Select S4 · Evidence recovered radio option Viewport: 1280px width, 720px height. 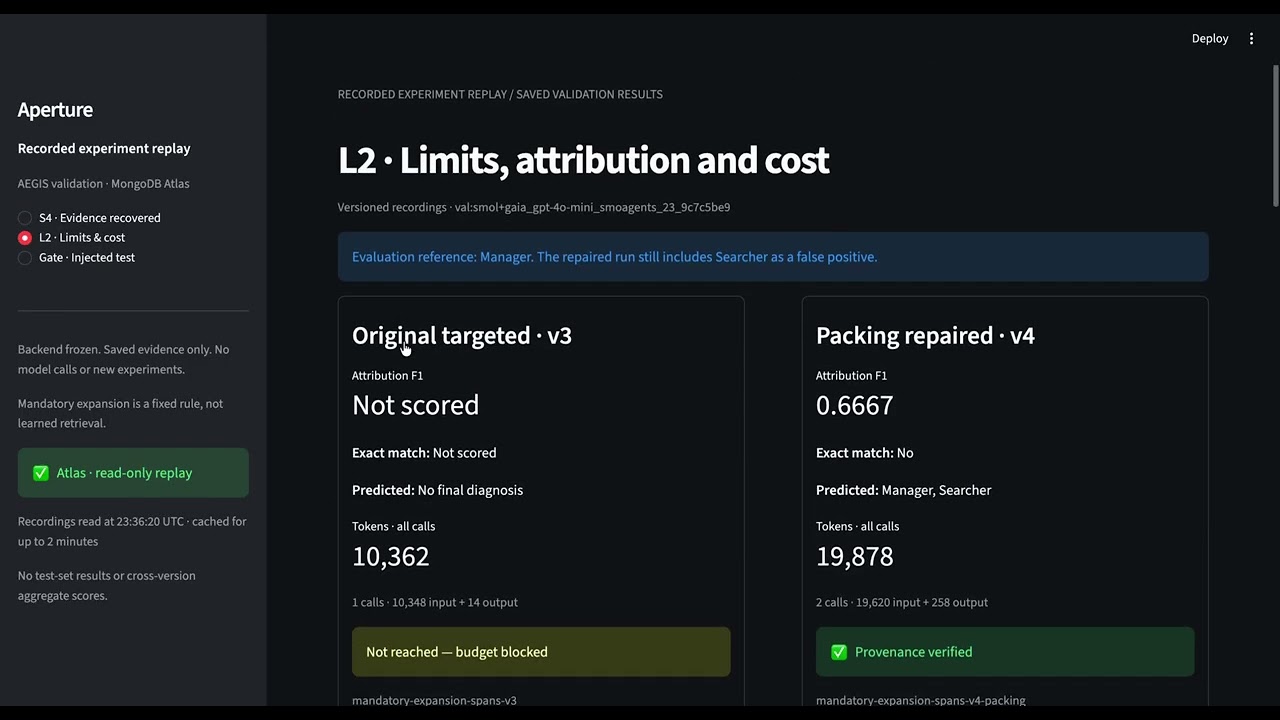(25, 218)
